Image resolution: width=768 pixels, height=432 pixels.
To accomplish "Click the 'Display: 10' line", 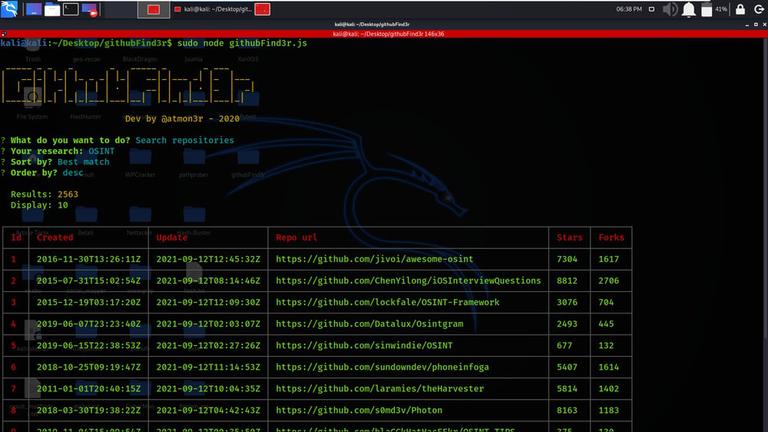I will coord(39,205).
